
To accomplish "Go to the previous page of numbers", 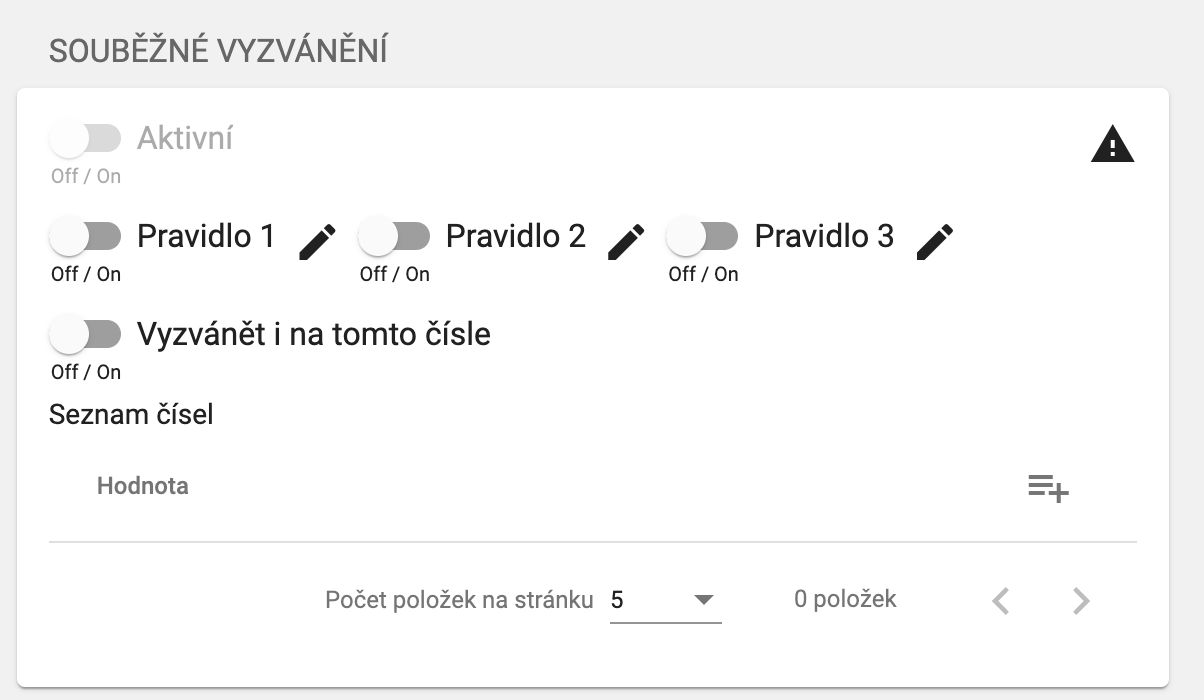I will coord(1001,601).
